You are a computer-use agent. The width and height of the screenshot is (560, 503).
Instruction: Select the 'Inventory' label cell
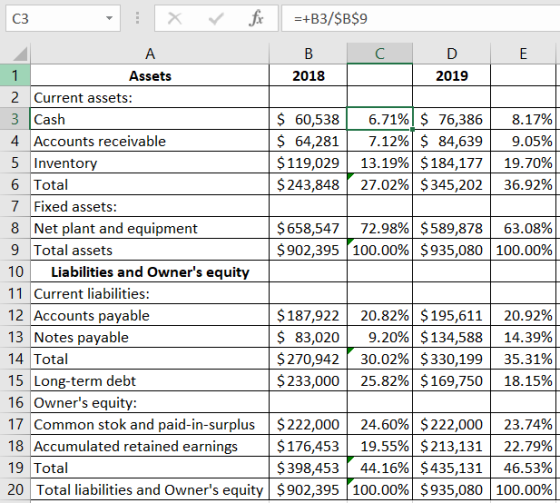tap(150, 163)
